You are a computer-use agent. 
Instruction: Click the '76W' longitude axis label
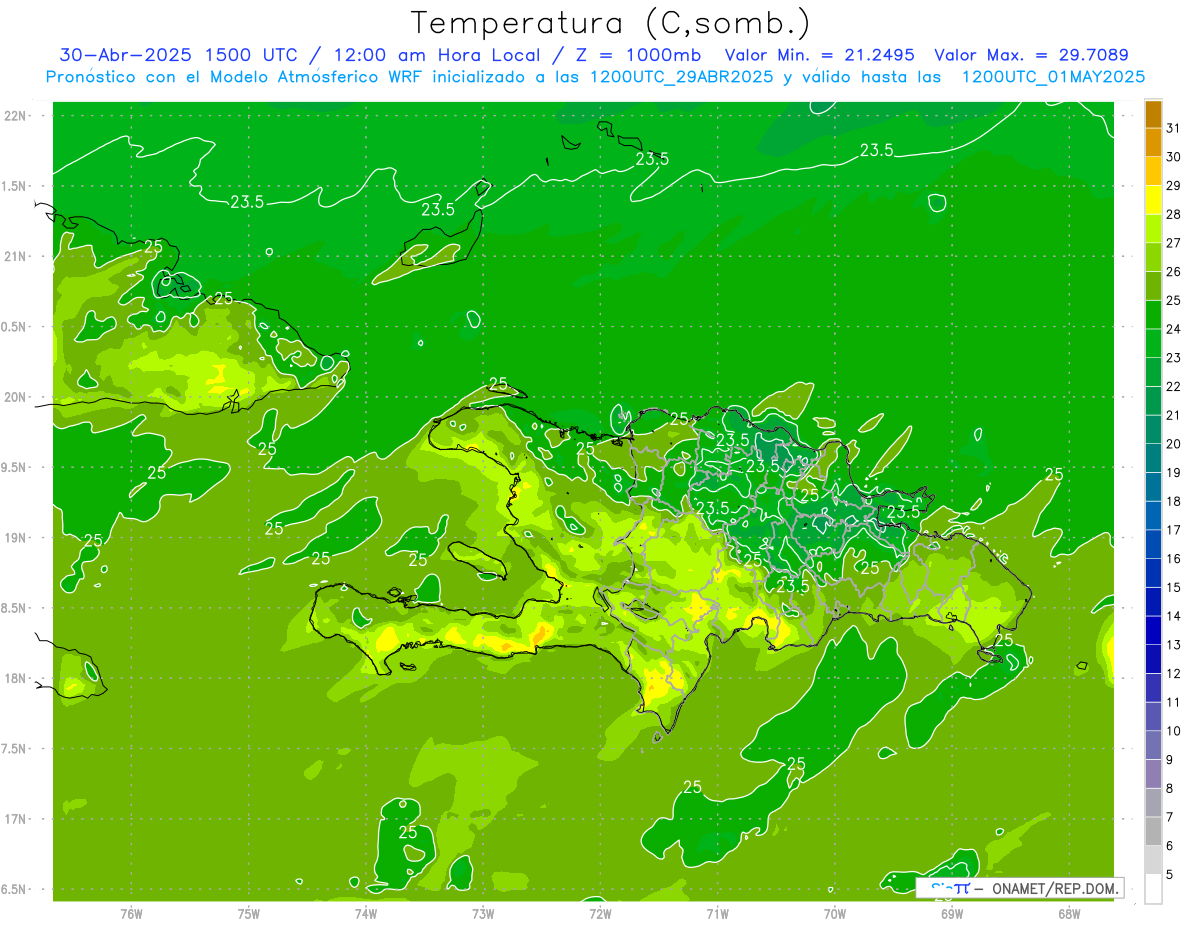[131, 913]
